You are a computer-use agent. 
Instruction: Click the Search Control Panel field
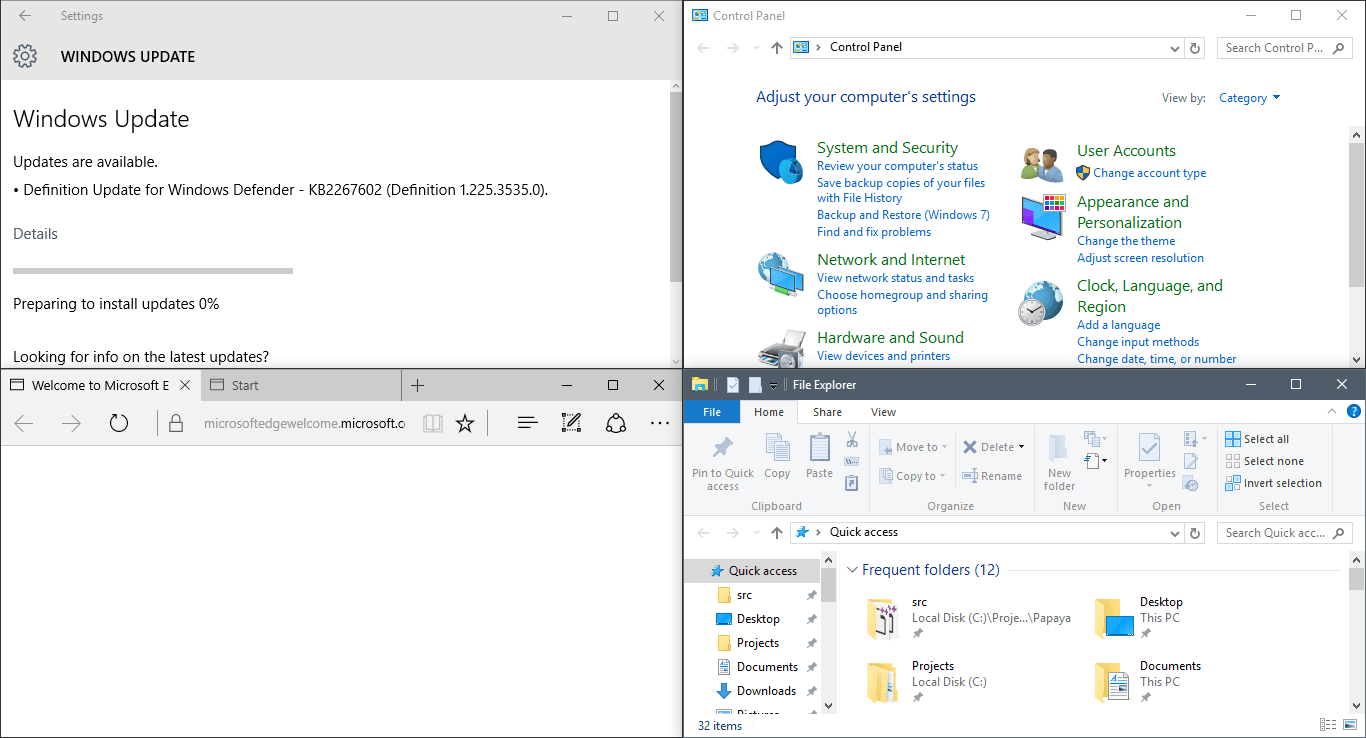(x=1284, y=48)
